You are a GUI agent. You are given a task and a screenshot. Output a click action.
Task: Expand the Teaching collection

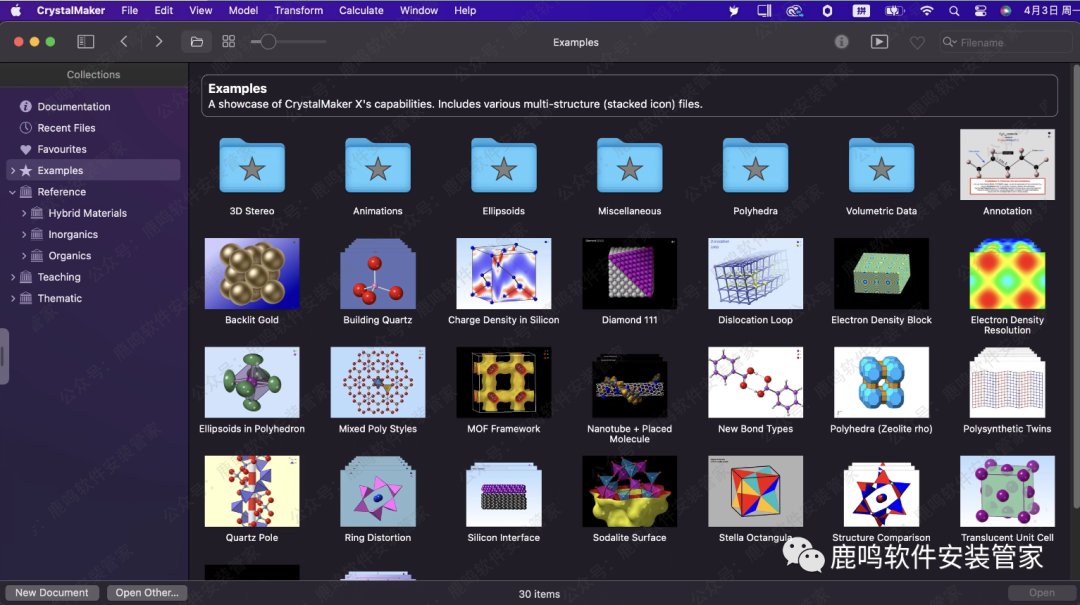[13, 277]
